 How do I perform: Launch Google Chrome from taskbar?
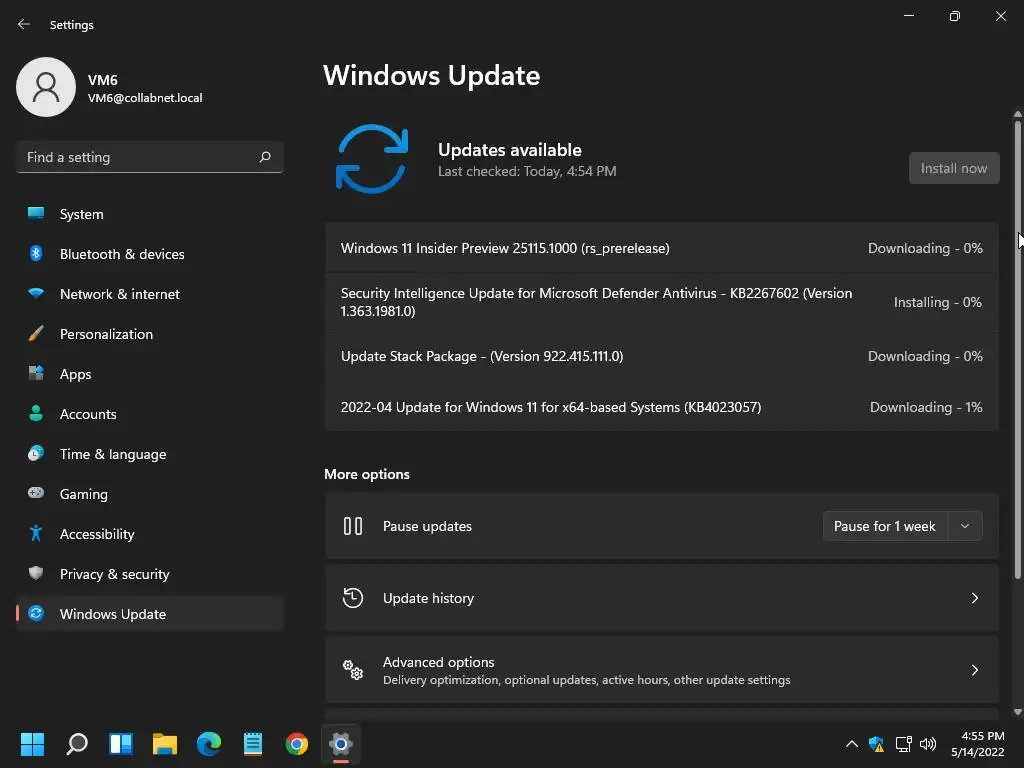click(296, 744)
